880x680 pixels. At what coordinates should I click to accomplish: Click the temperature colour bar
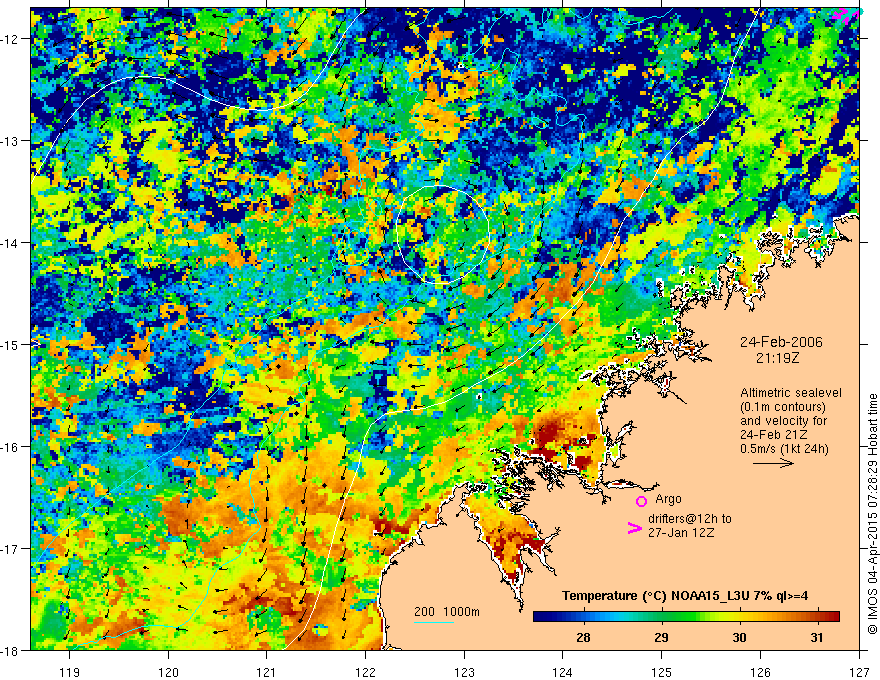click(x=686, y=617)
